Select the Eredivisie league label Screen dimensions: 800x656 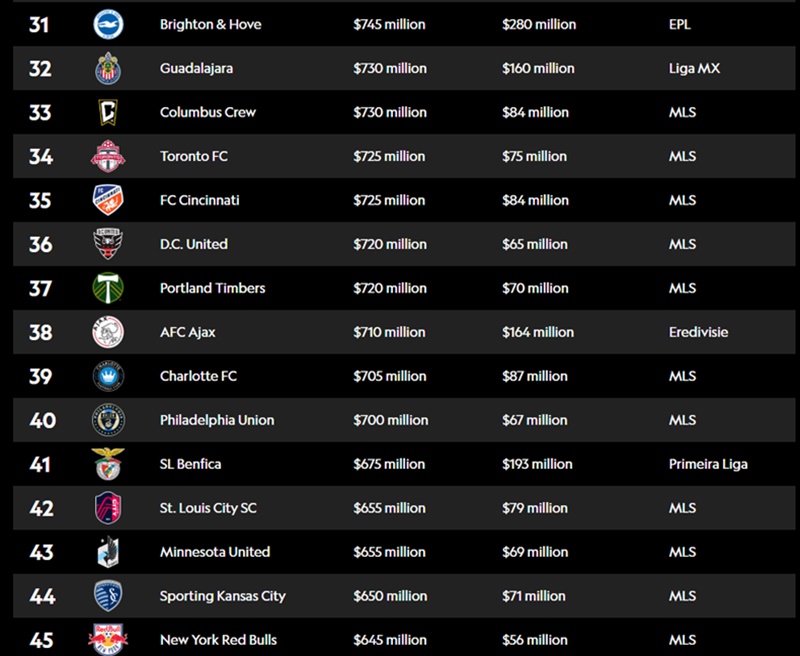[698, 332]
